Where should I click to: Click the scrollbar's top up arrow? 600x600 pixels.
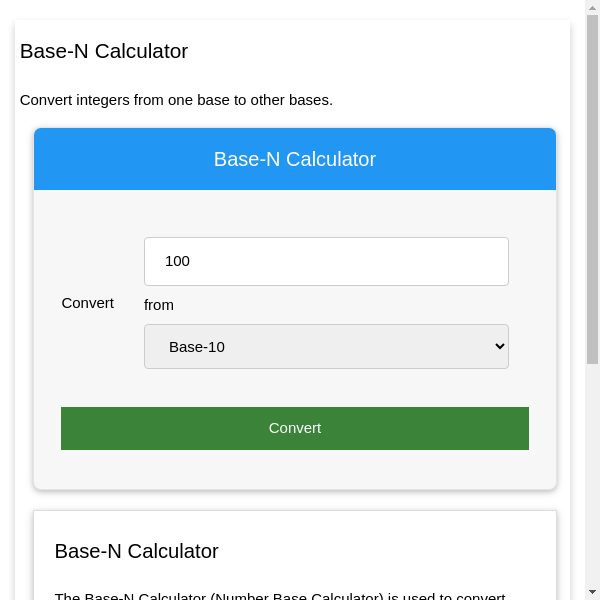[x=592, y=8]
